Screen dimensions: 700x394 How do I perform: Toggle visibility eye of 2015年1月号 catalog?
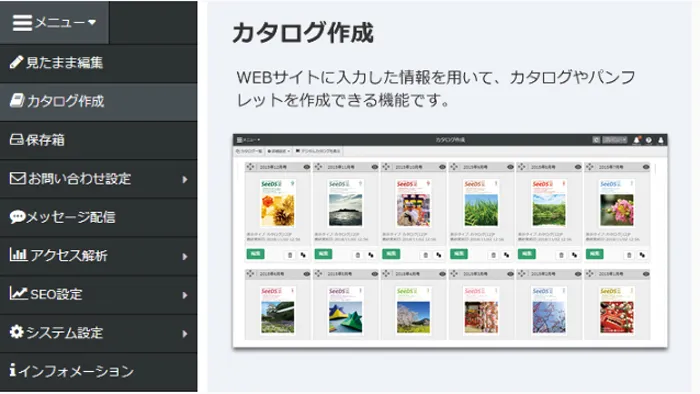pos(646,274)
